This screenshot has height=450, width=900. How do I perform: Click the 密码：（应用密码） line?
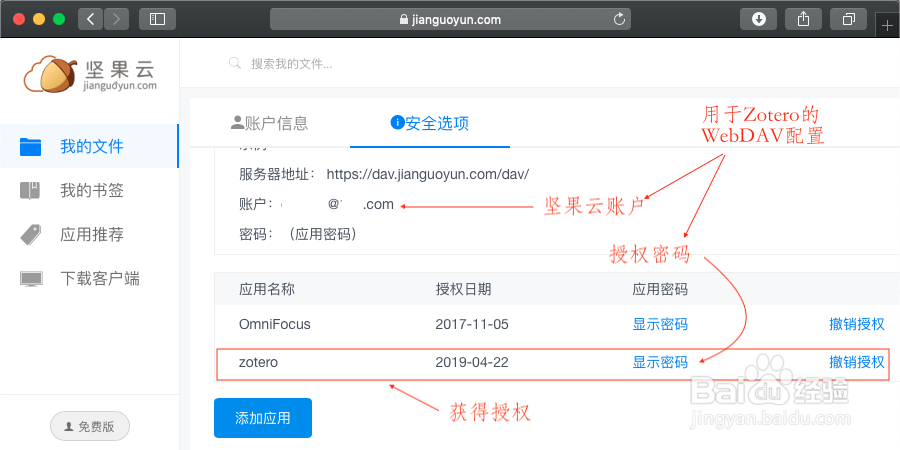pos(298,234)
